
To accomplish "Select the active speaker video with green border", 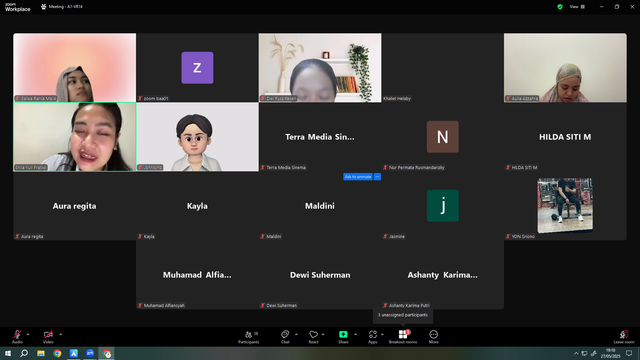I will [x=74, y=137].
